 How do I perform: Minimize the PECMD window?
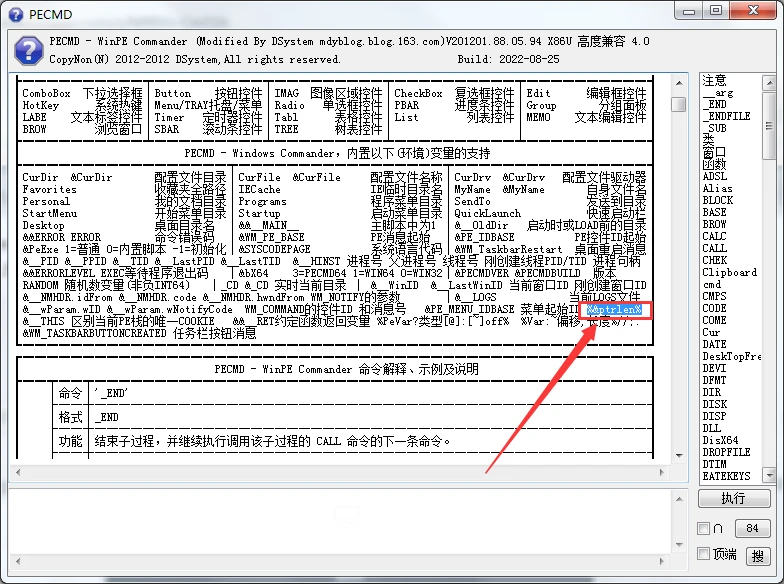coord(689,11)
